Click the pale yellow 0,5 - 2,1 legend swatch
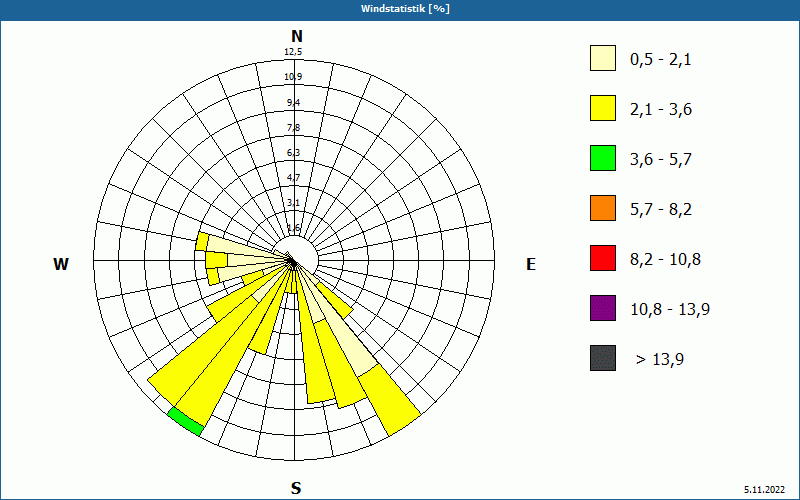 point(603,58)
